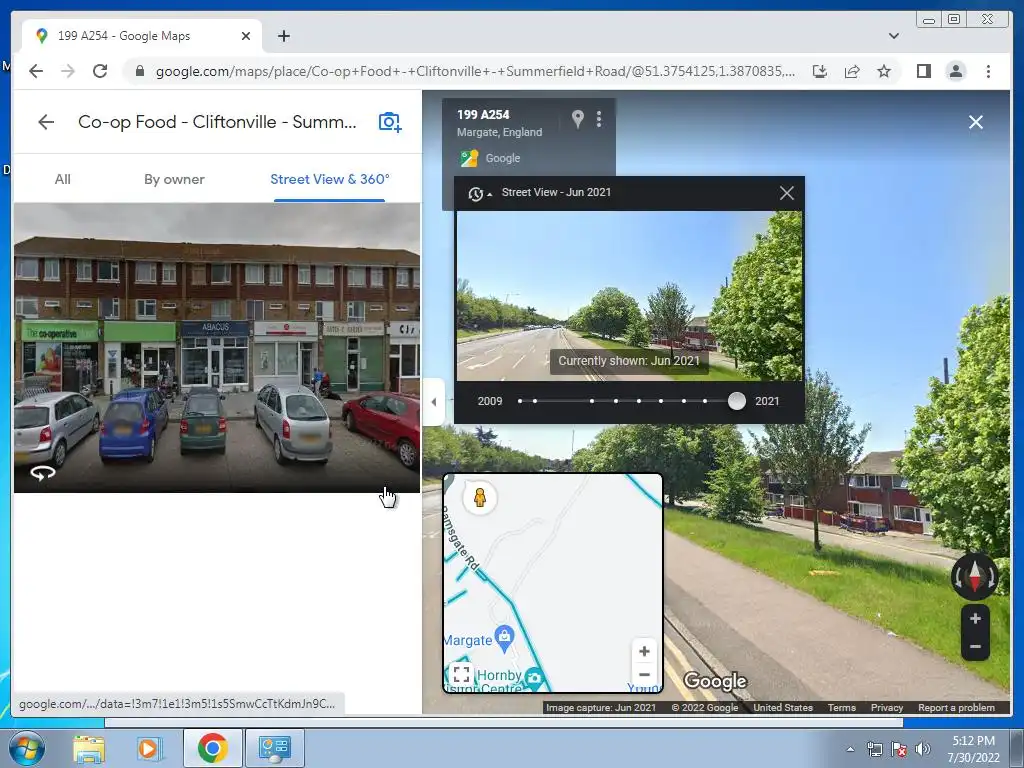Collapse the side panel with the arrow

pos(433,402)
